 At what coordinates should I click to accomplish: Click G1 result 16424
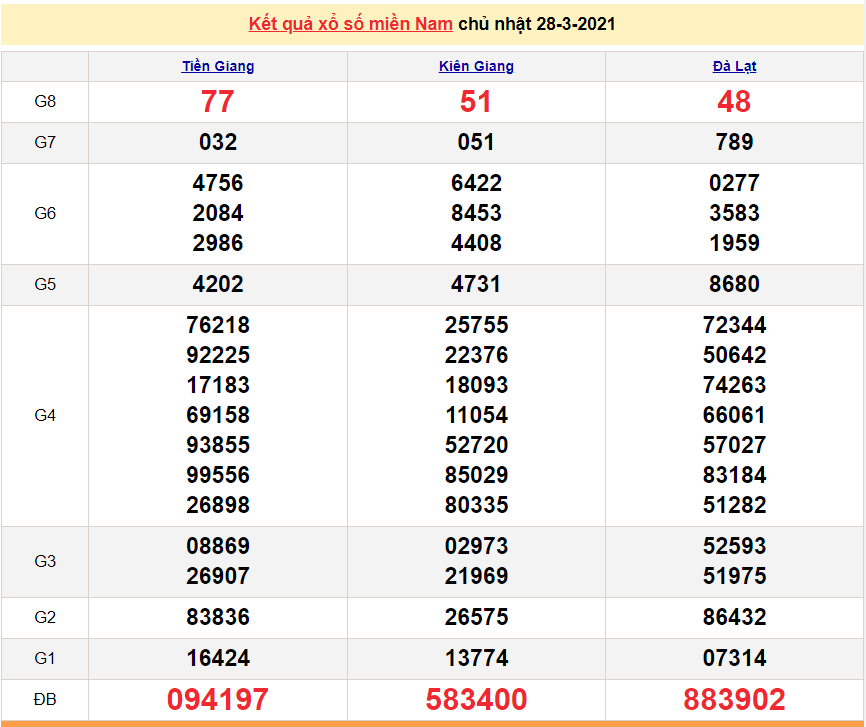pos(218,658)
